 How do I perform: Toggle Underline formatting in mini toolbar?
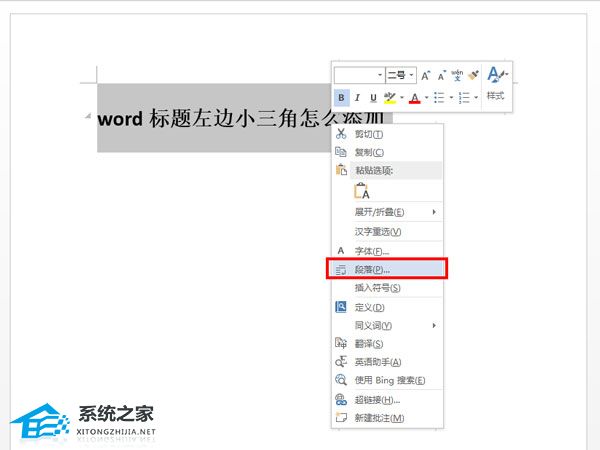(373, 97)
